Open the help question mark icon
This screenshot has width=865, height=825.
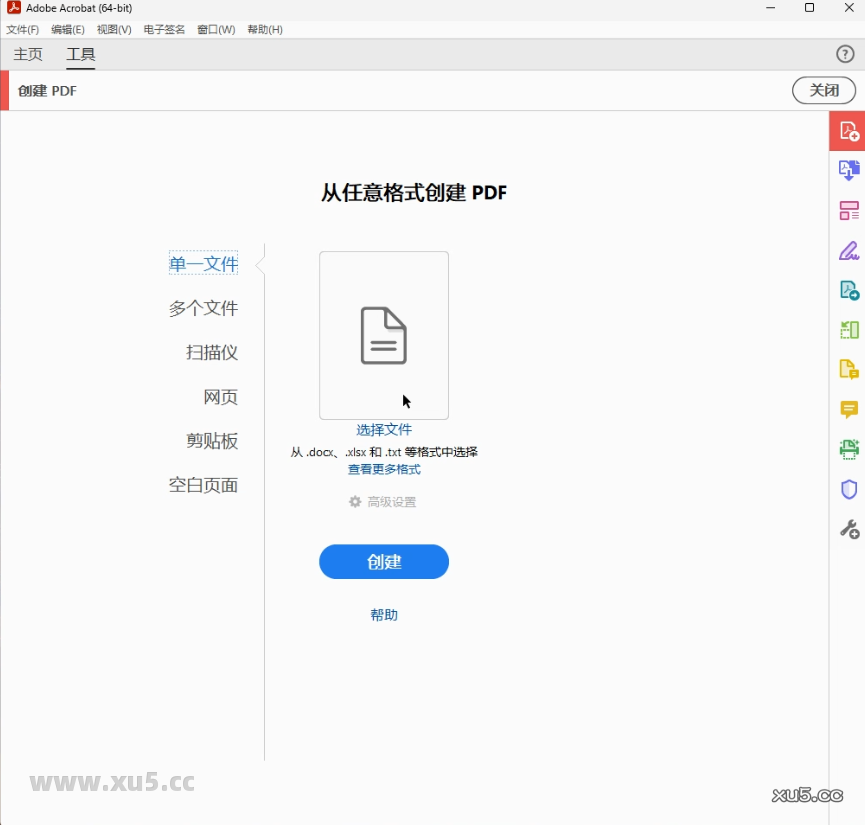tap(845, 54)
